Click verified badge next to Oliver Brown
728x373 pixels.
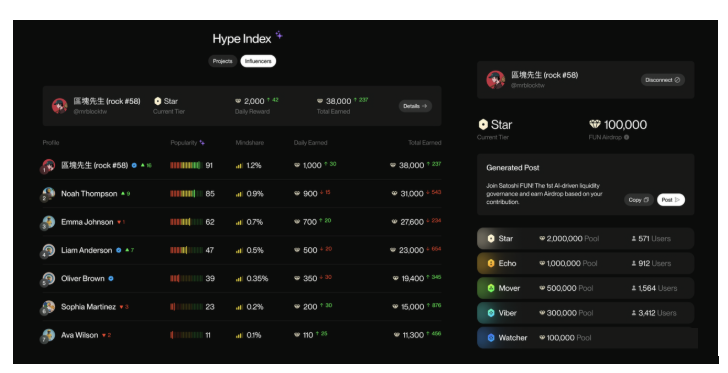click(x=111, y=279)
